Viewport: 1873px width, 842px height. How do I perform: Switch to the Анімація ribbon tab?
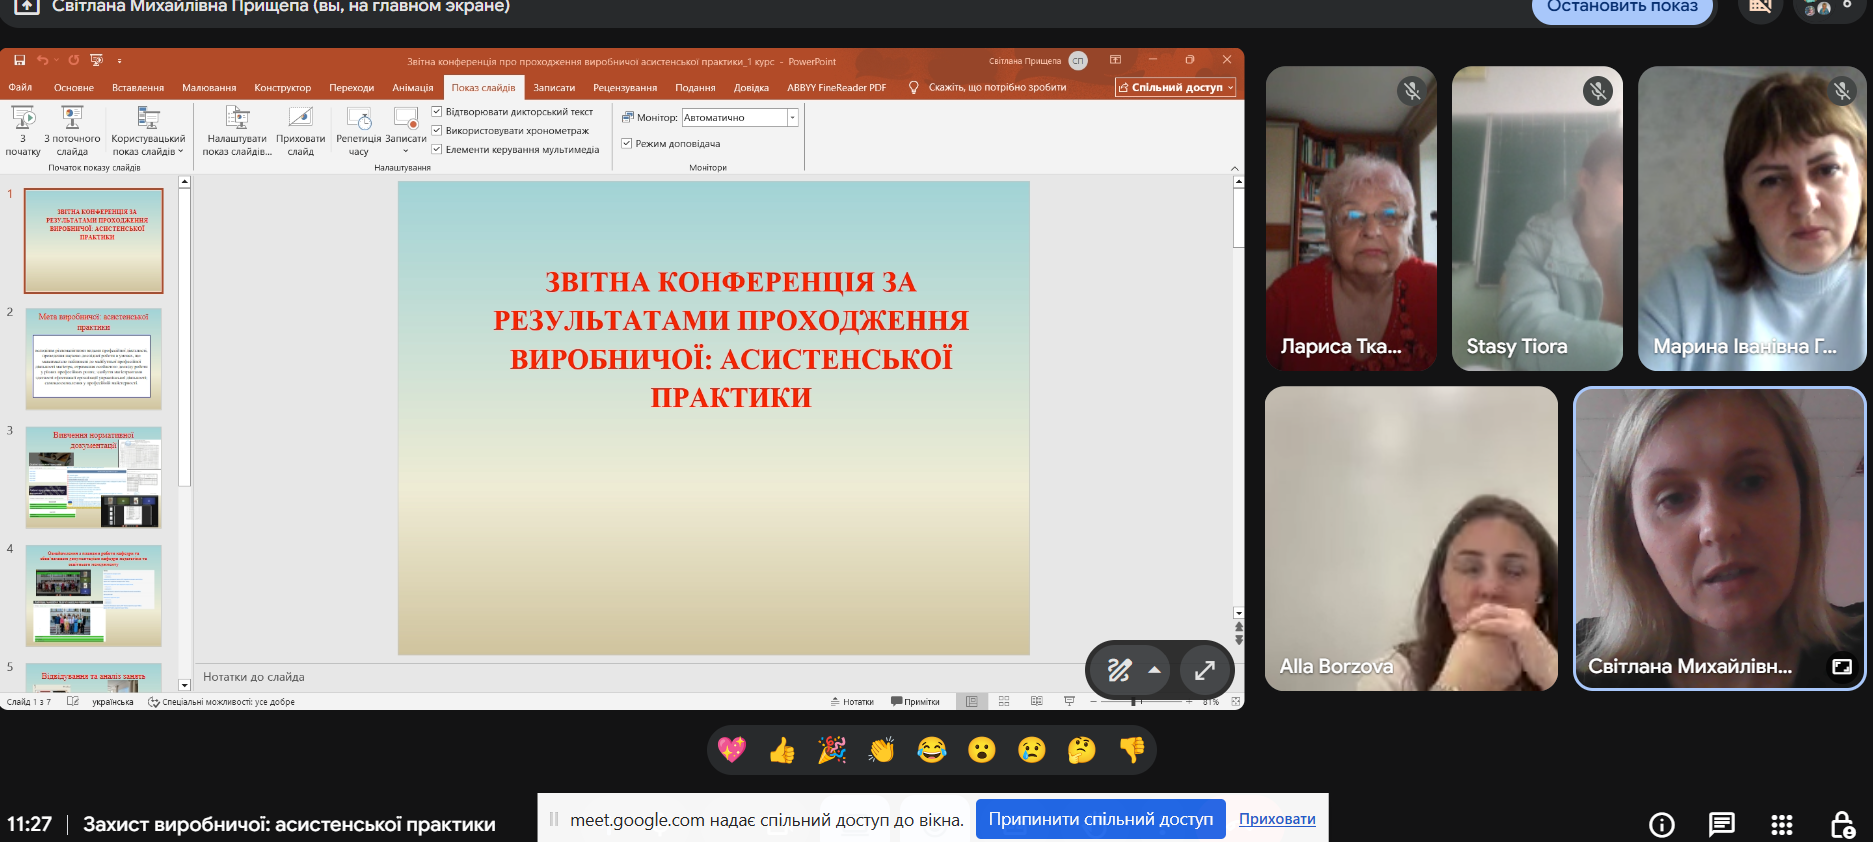tap(412, 88)
